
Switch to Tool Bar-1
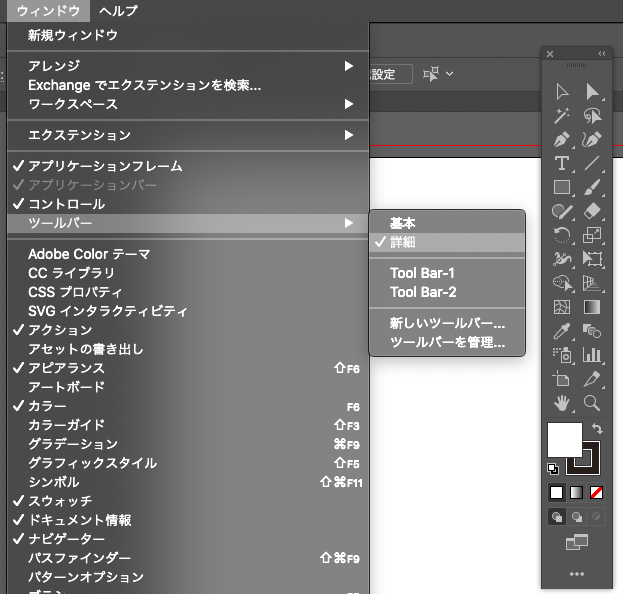tap(447, 273)
